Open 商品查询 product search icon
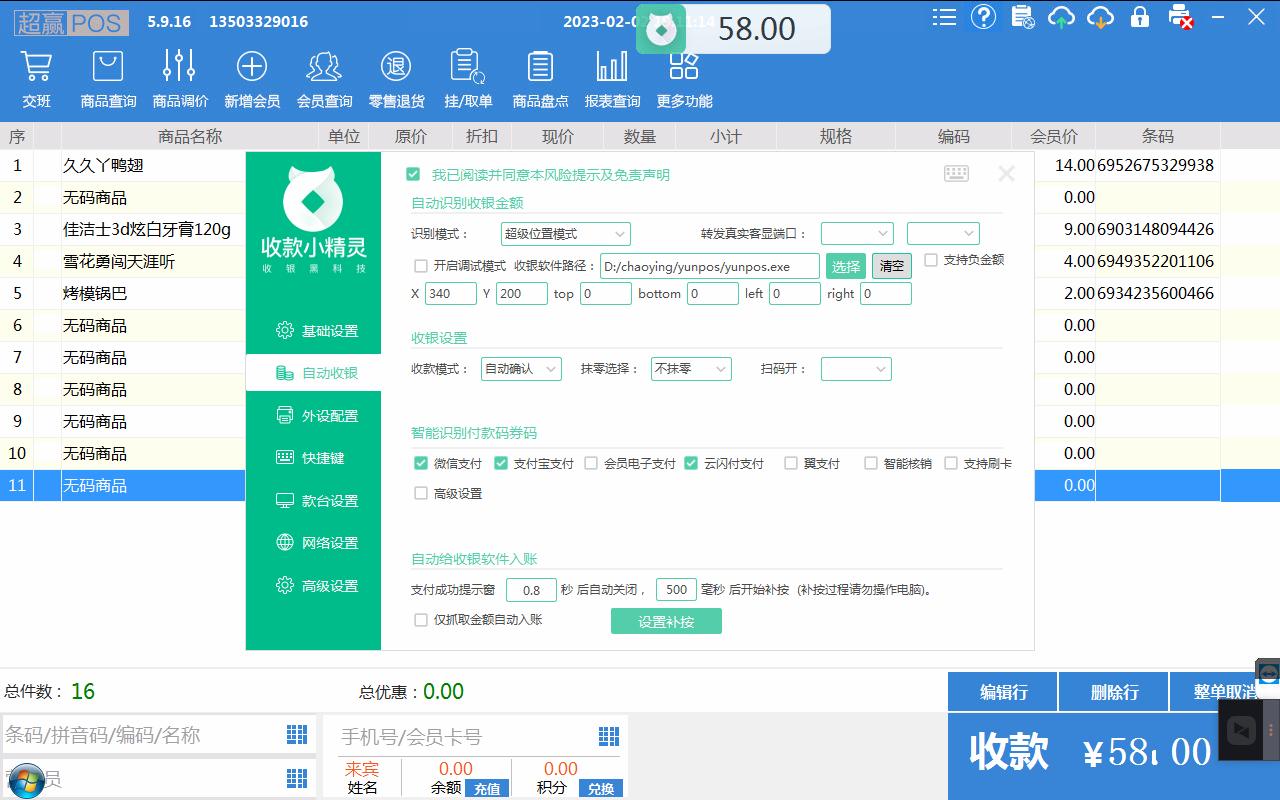The height and width of the screenshot is (800, 1280). [x=108, y=78]
